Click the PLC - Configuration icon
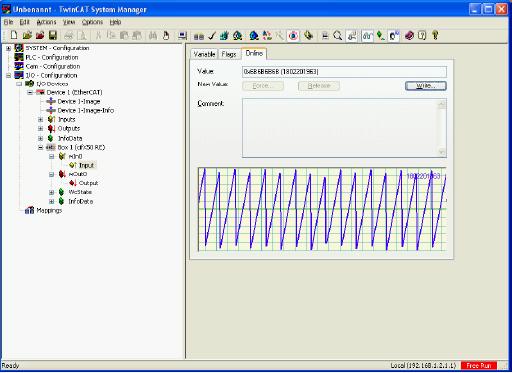The height and width of the screenshot is (373, 512). pyautogui.click(x=19, y=57)
